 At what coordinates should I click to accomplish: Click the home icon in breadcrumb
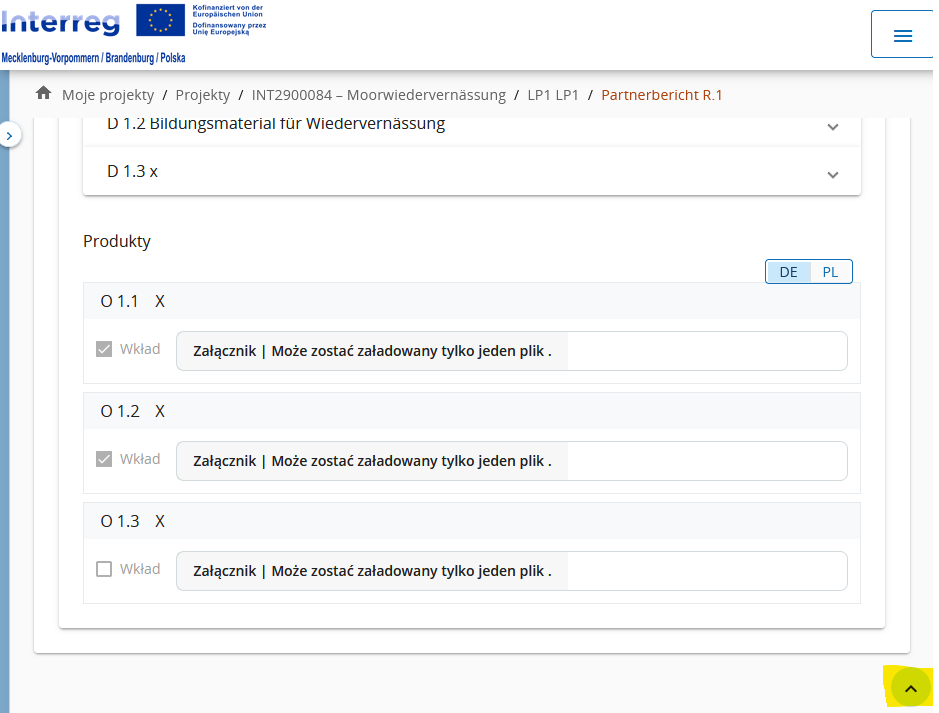tap(43, 94)
